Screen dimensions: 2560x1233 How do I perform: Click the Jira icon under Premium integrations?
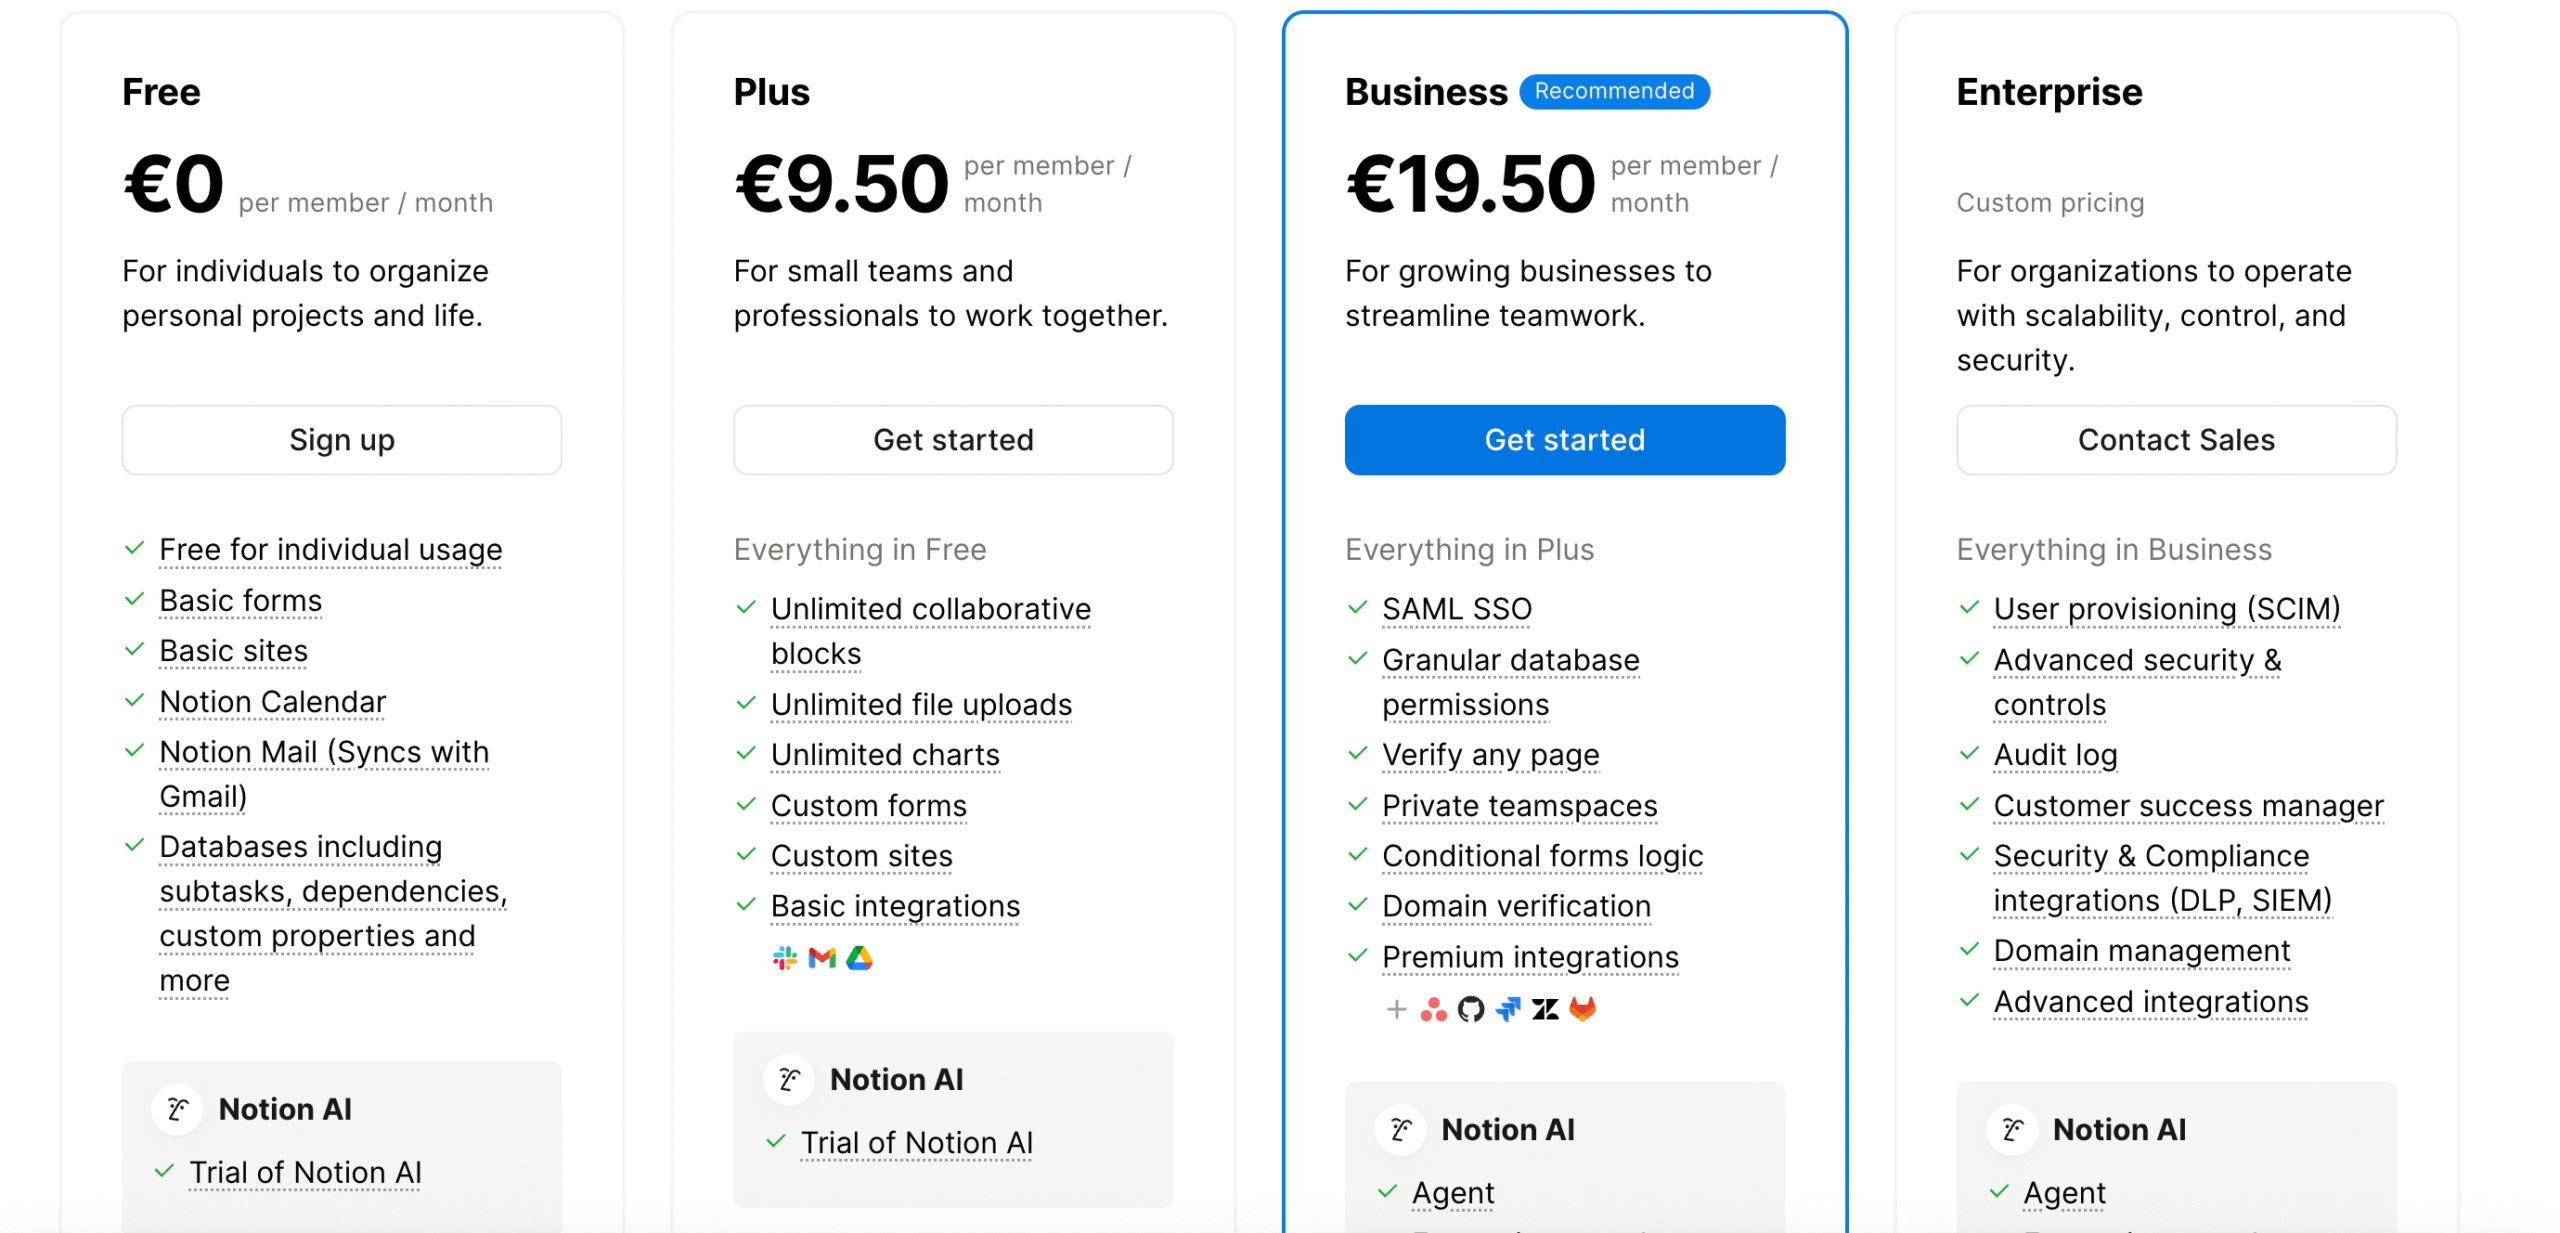pyautogui.click(x=1507, y=1010)
